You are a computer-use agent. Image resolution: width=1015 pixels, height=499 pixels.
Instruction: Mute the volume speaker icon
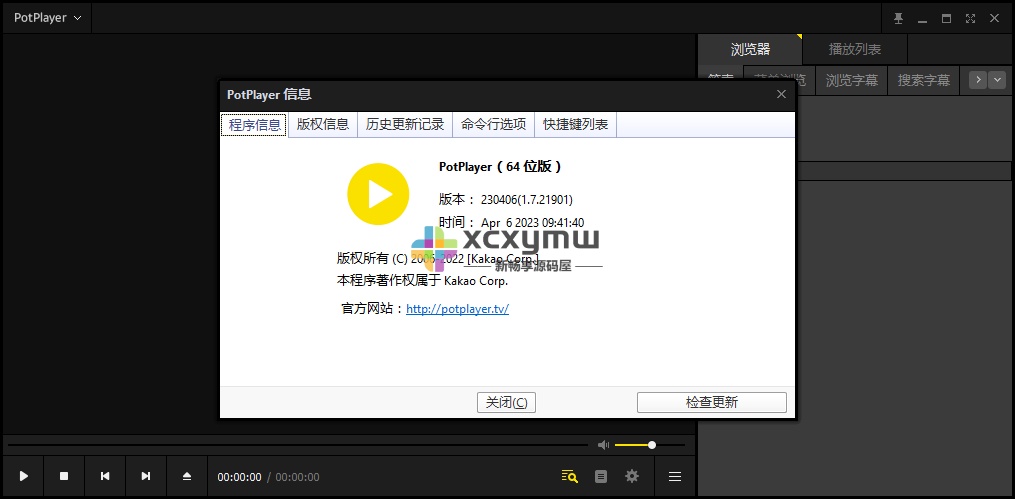point(603,445)
